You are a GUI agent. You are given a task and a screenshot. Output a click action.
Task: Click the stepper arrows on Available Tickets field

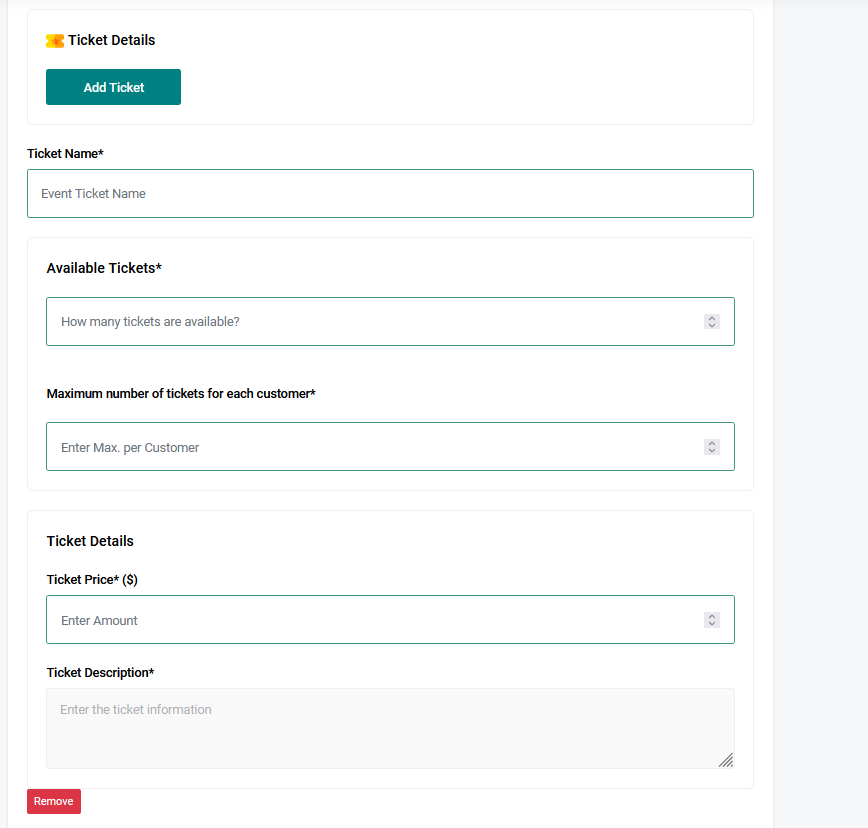coord(712,321)
